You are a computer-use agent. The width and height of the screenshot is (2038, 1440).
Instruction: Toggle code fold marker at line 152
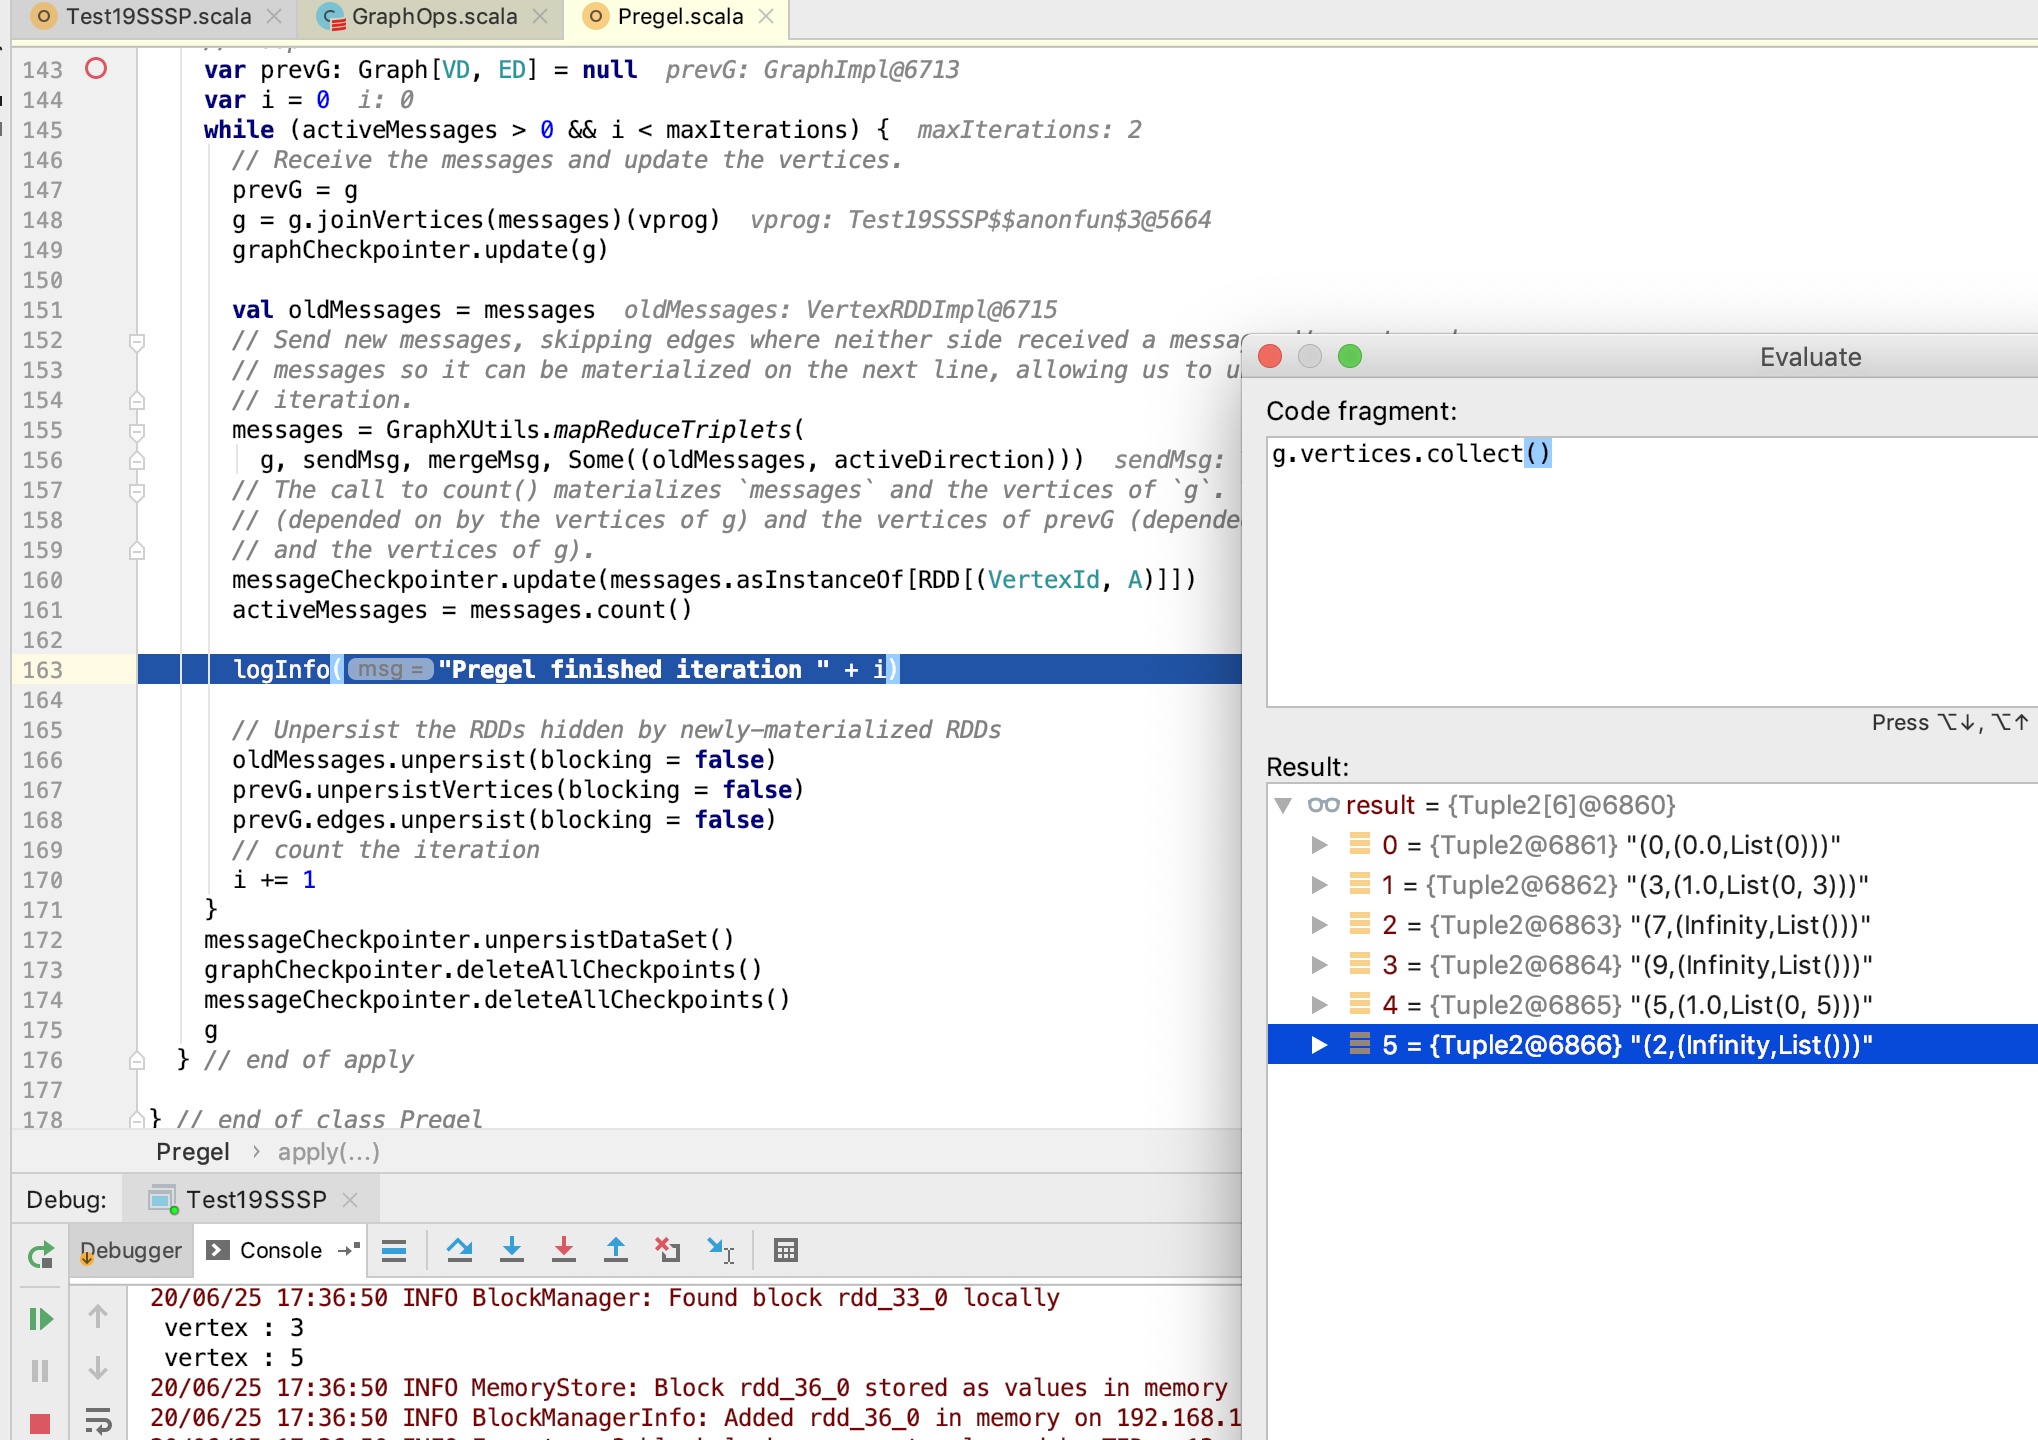[x=137, y=342]
